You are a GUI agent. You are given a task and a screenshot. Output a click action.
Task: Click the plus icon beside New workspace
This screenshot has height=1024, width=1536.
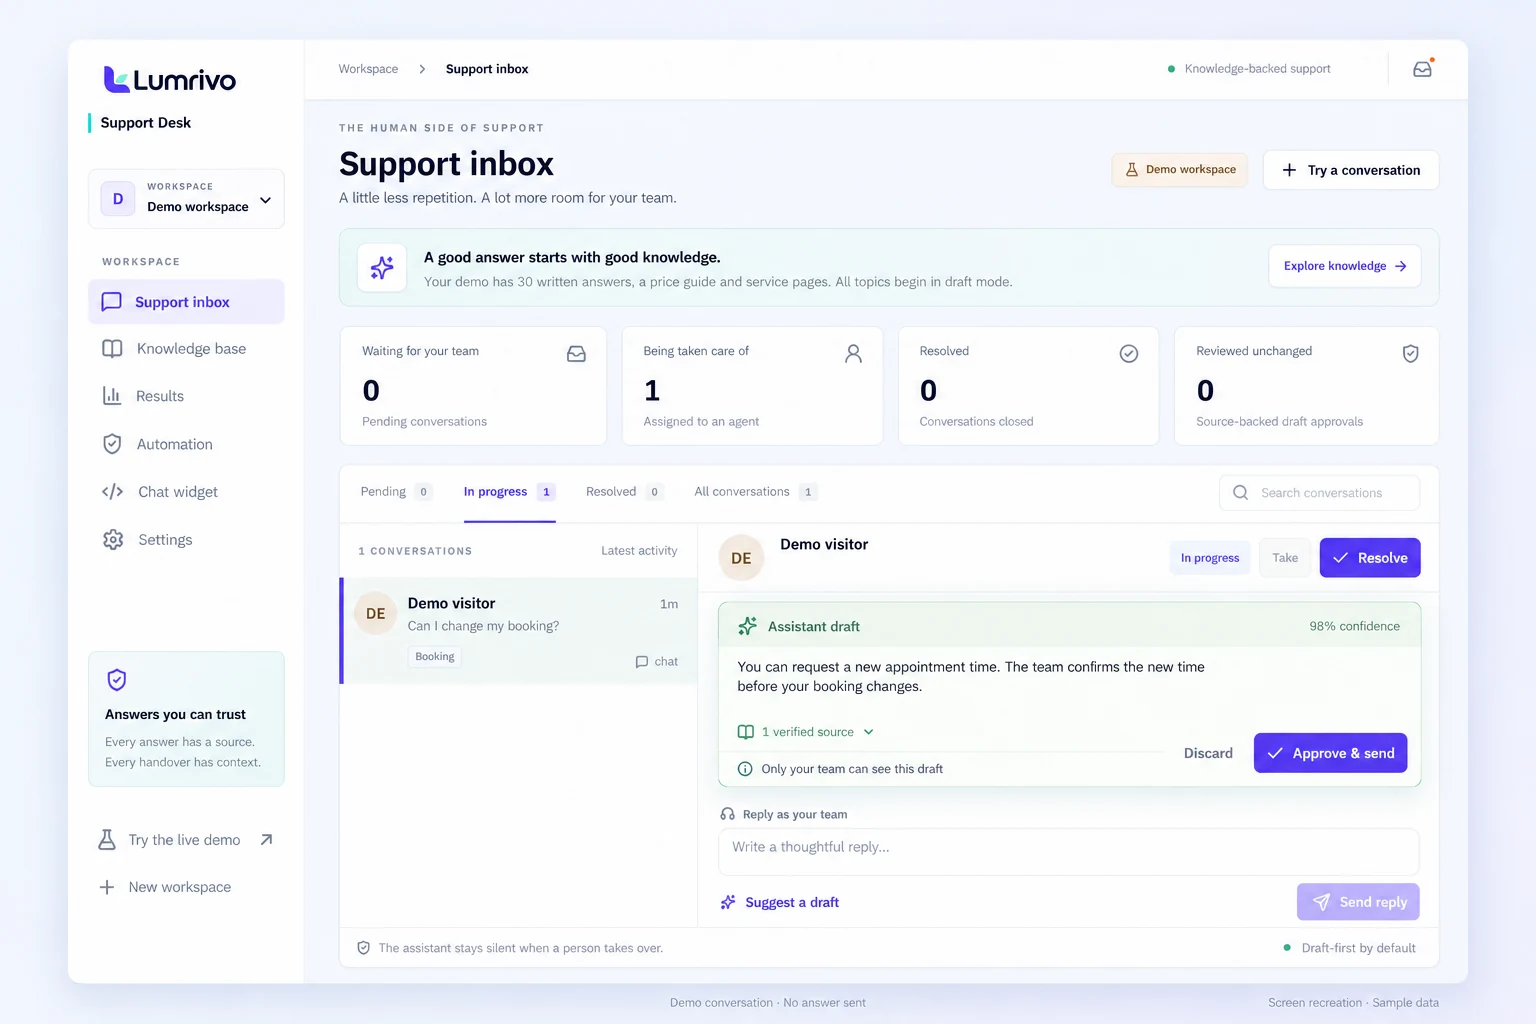[x=107, y=887]
